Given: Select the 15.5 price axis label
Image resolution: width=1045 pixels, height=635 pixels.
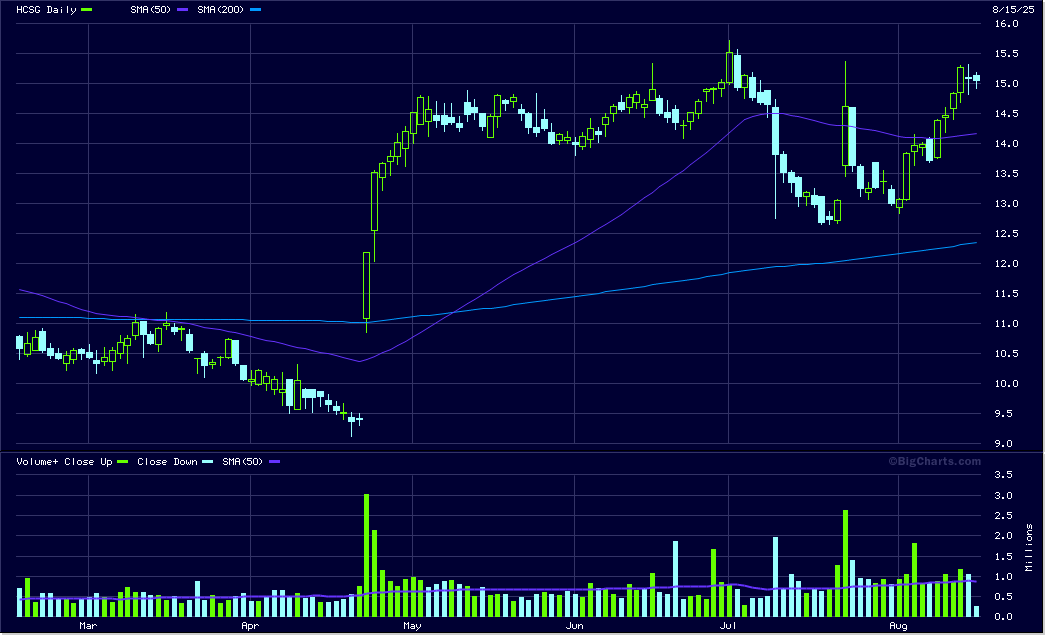Looking at the screenshot, I should [1006, 54].
